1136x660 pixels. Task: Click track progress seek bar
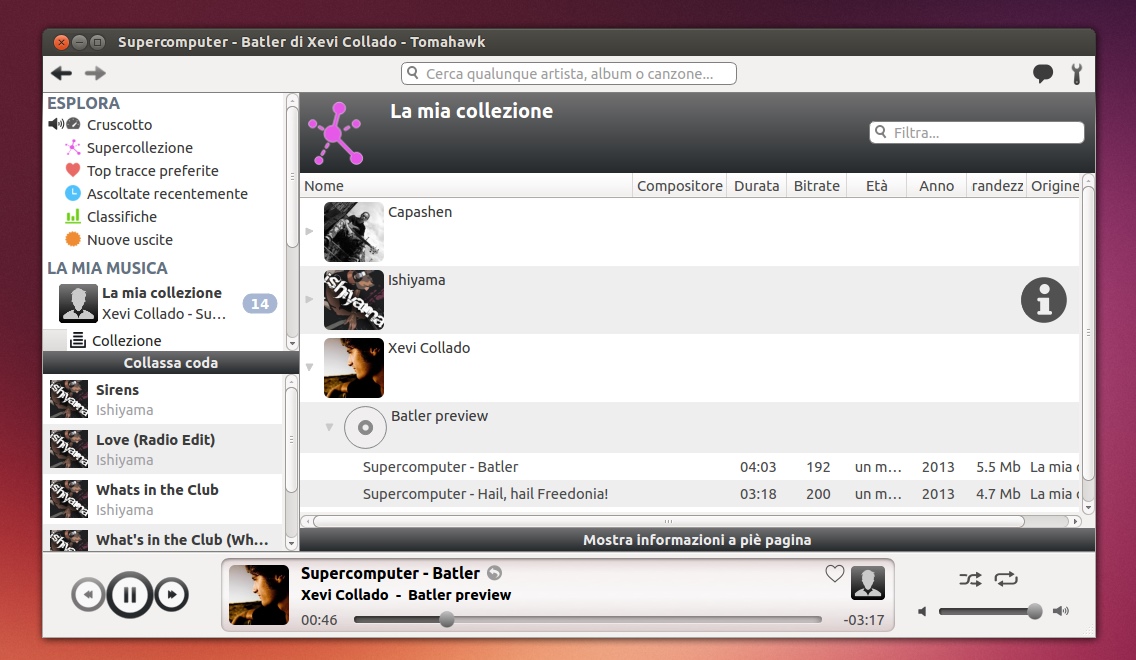point(588,619)
